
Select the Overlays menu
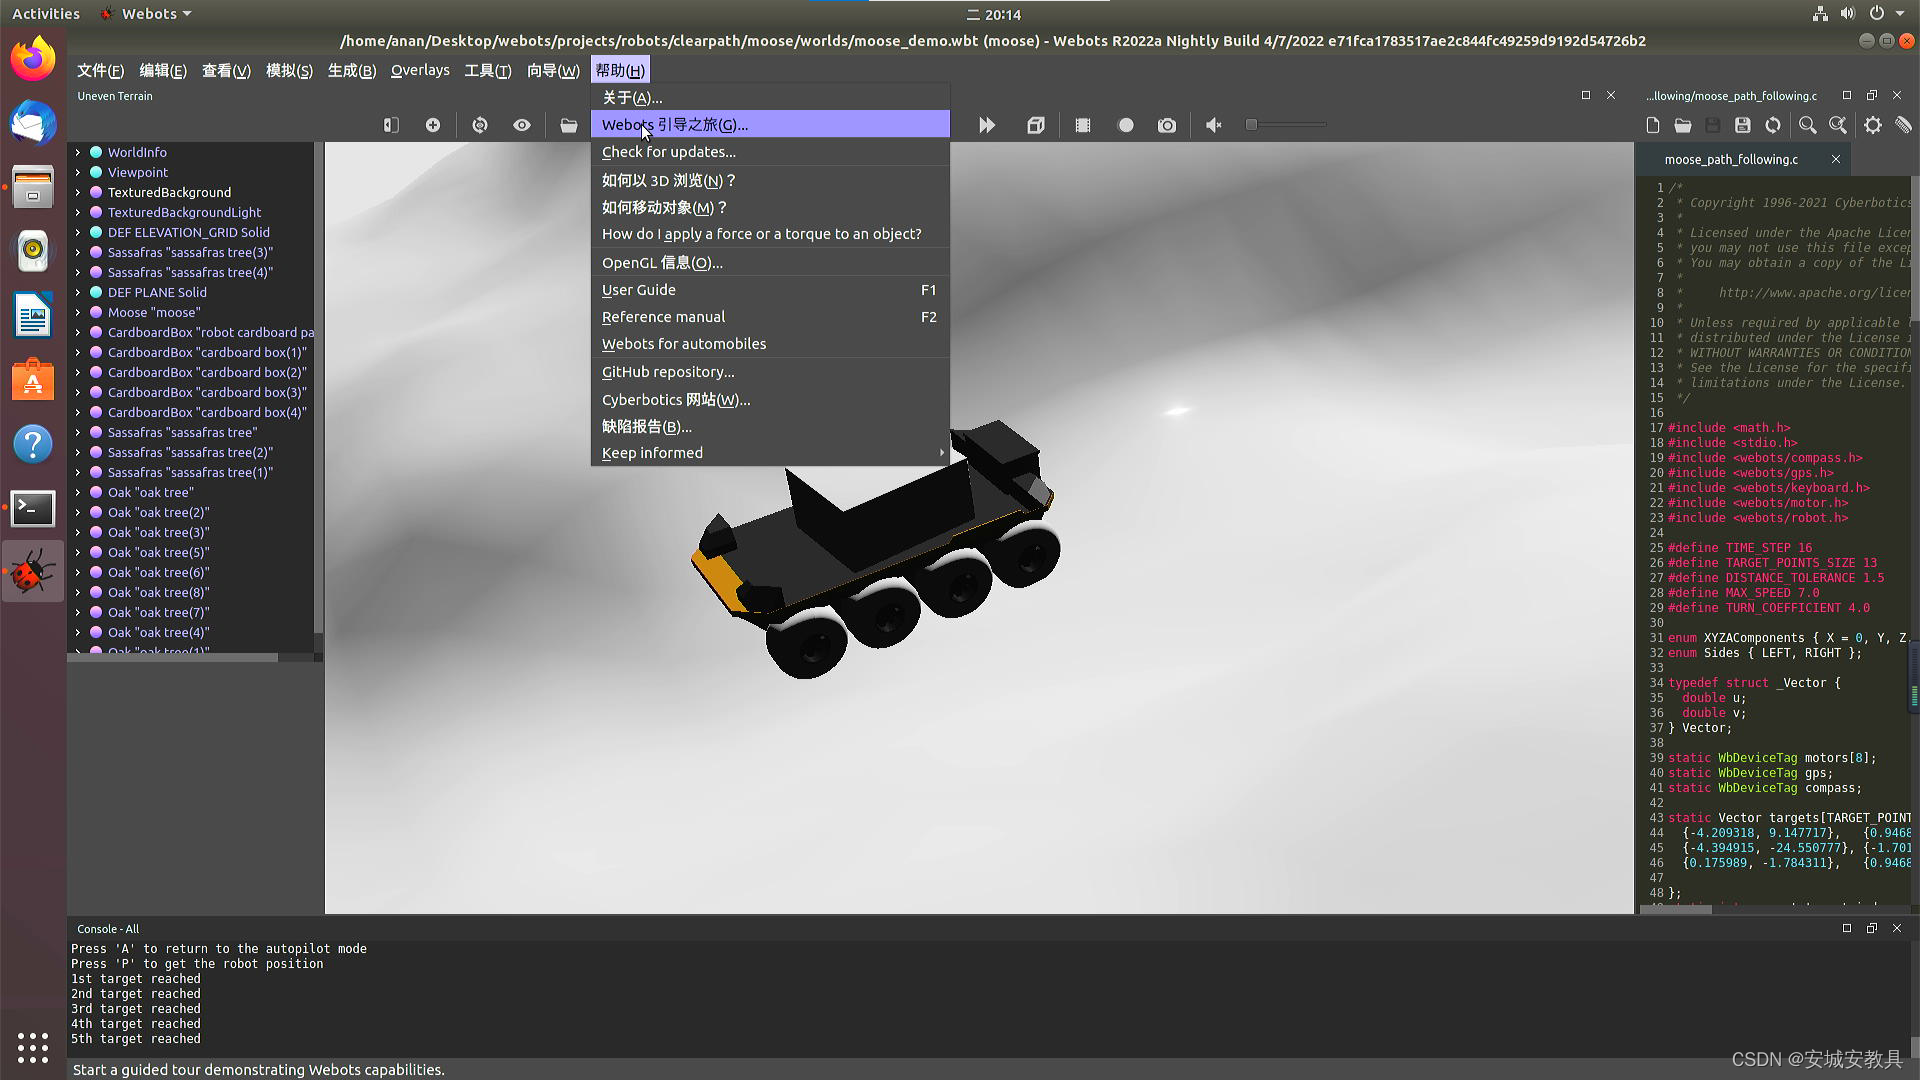(419, 70)
